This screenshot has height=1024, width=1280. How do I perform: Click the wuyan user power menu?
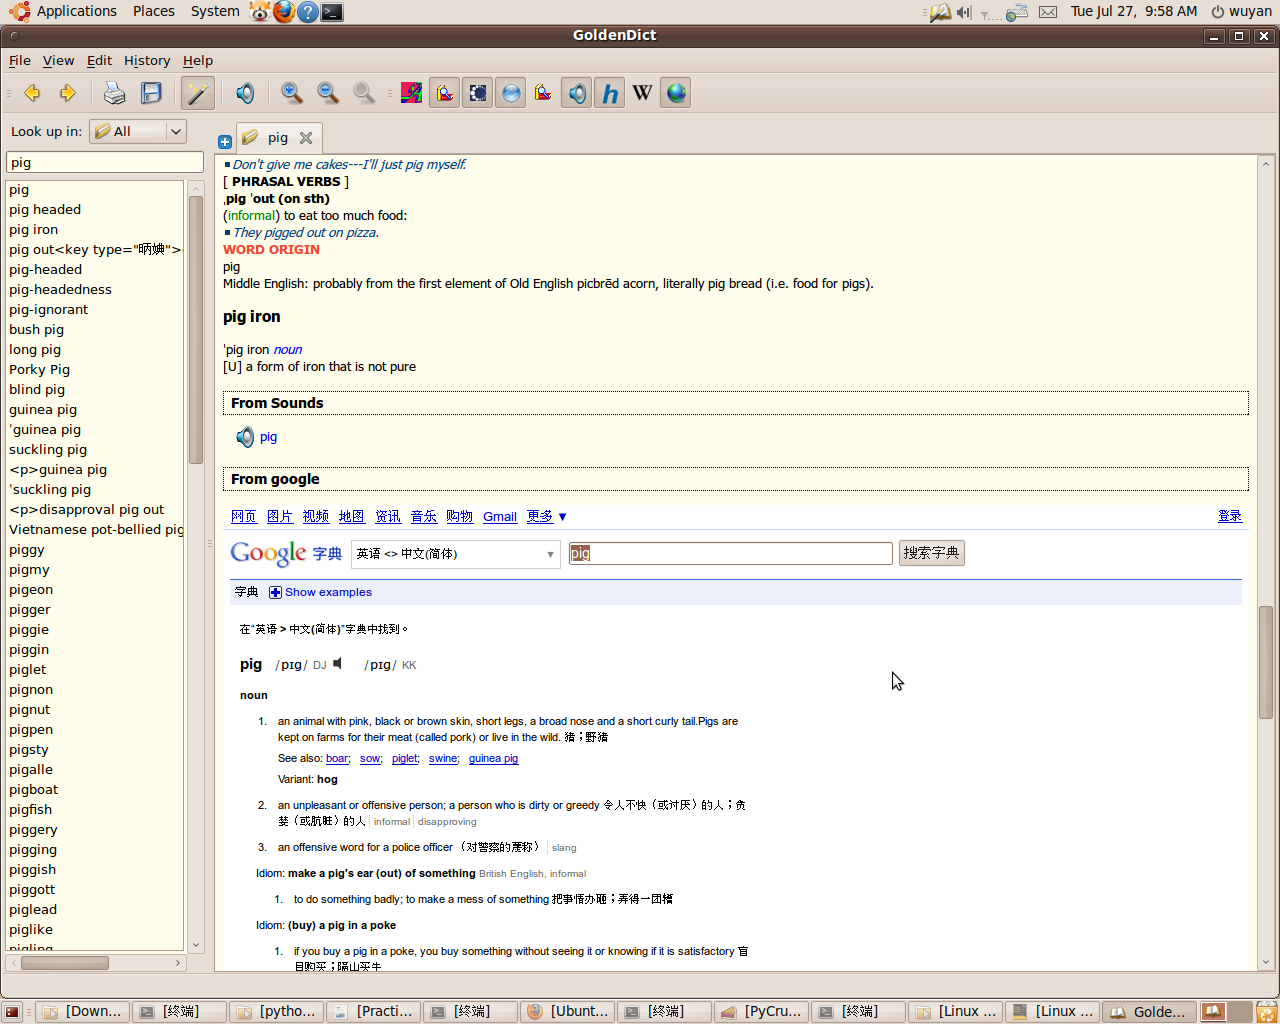click(x=1241, y=11)
